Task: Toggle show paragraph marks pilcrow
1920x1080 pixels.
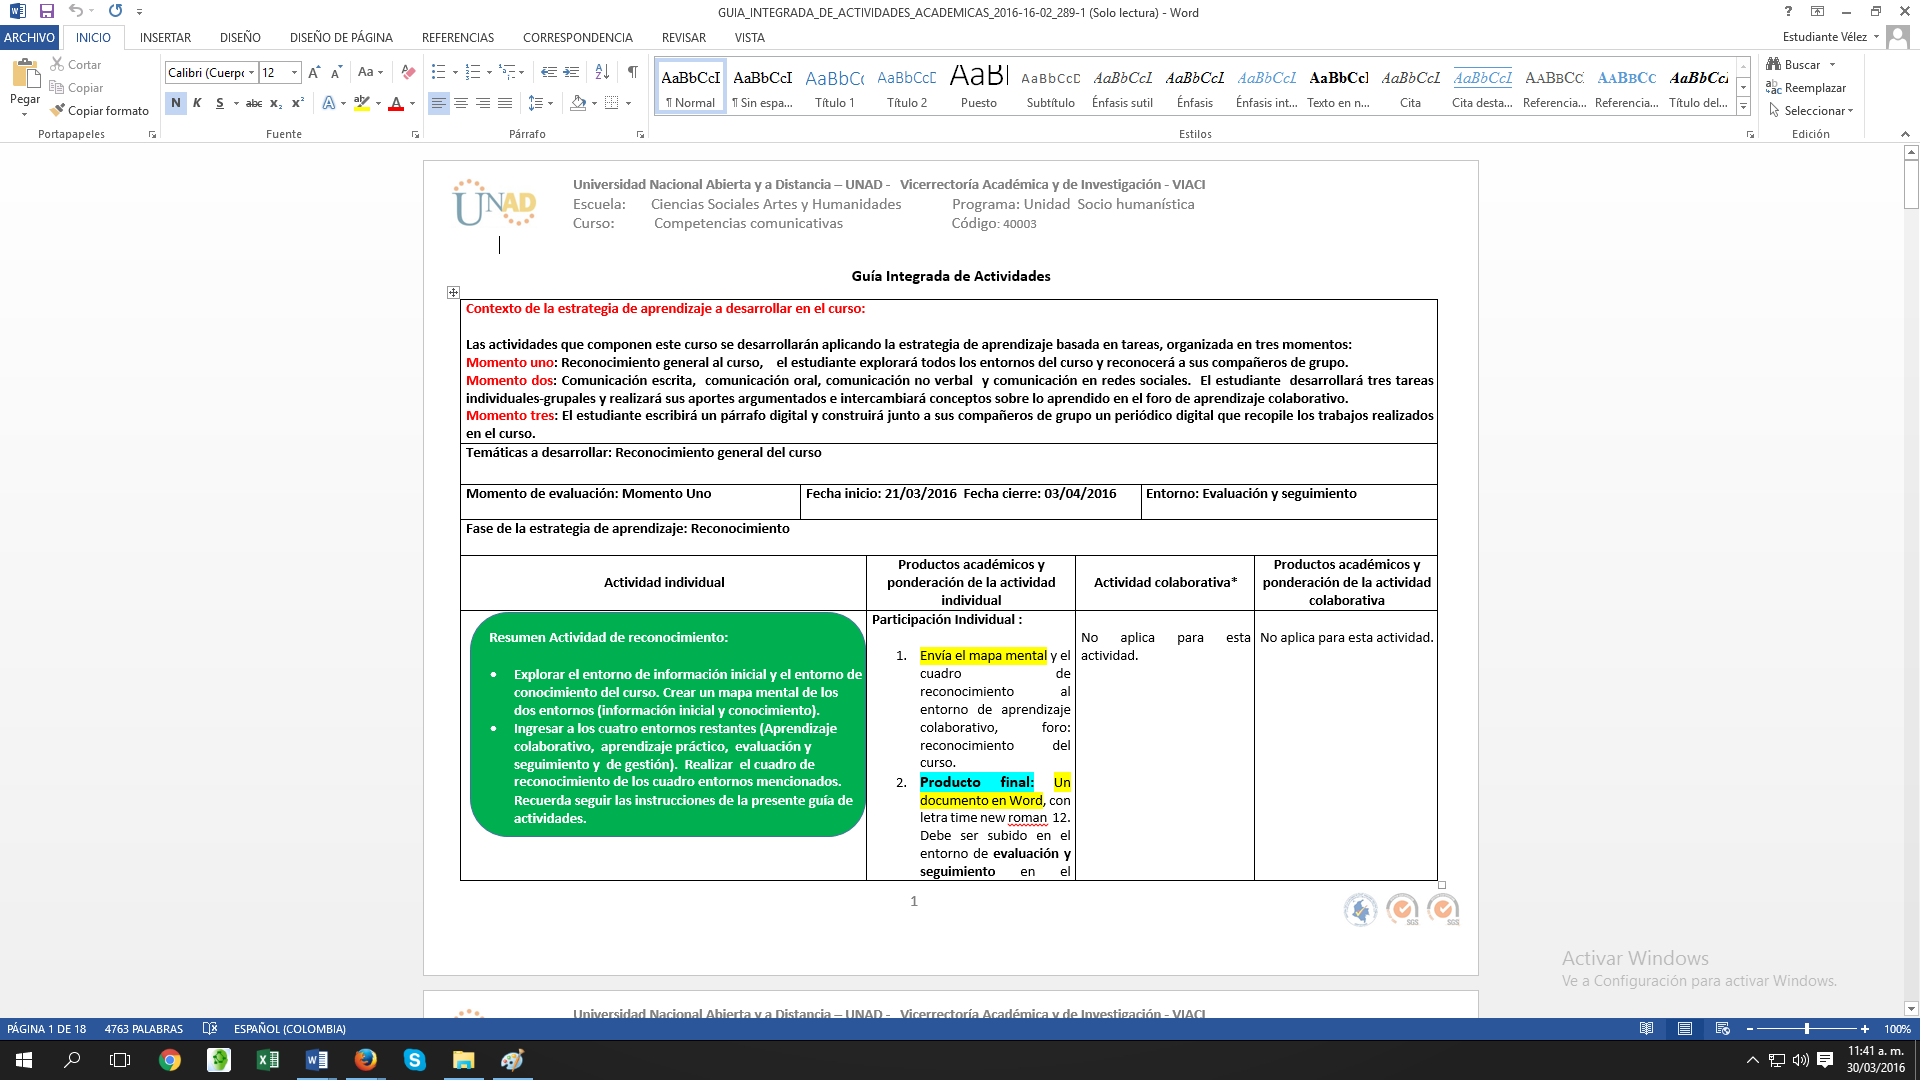Action: (633, 72)
